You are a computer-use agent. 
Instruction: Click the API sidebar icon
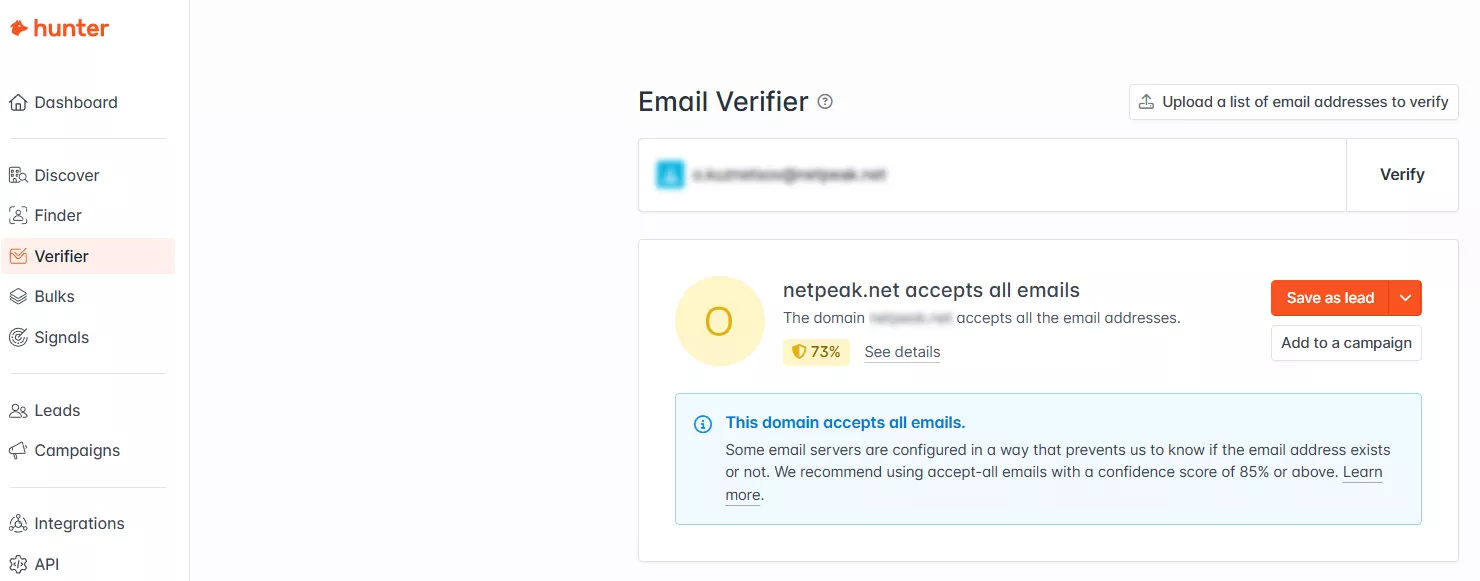click(18, 564)
